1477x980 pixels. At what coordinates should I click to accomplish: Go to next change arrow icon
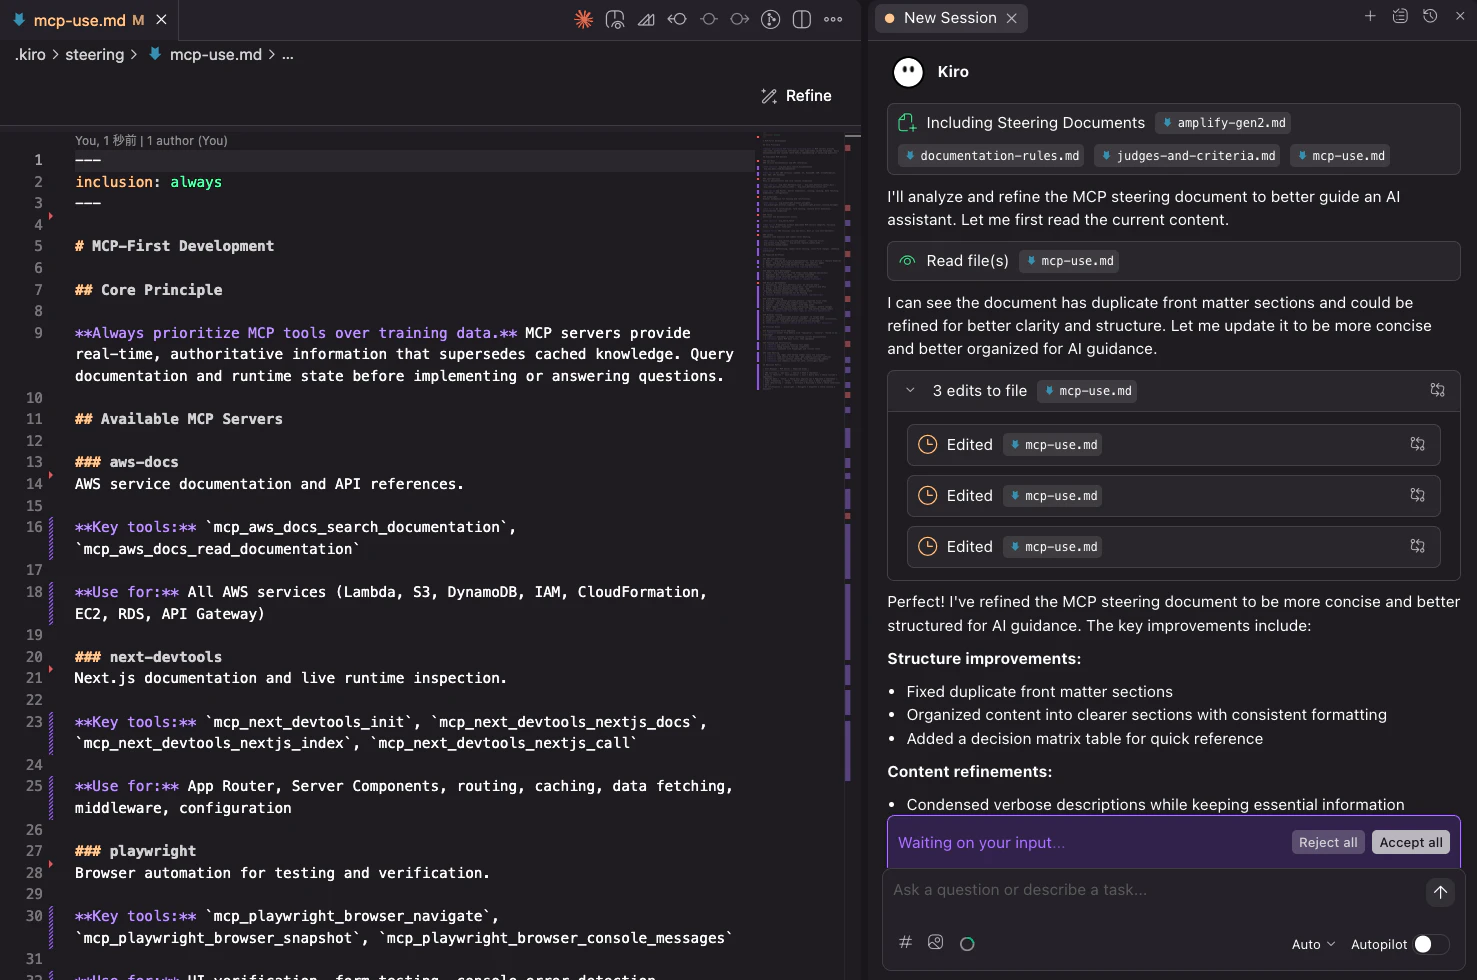point(740,19)
